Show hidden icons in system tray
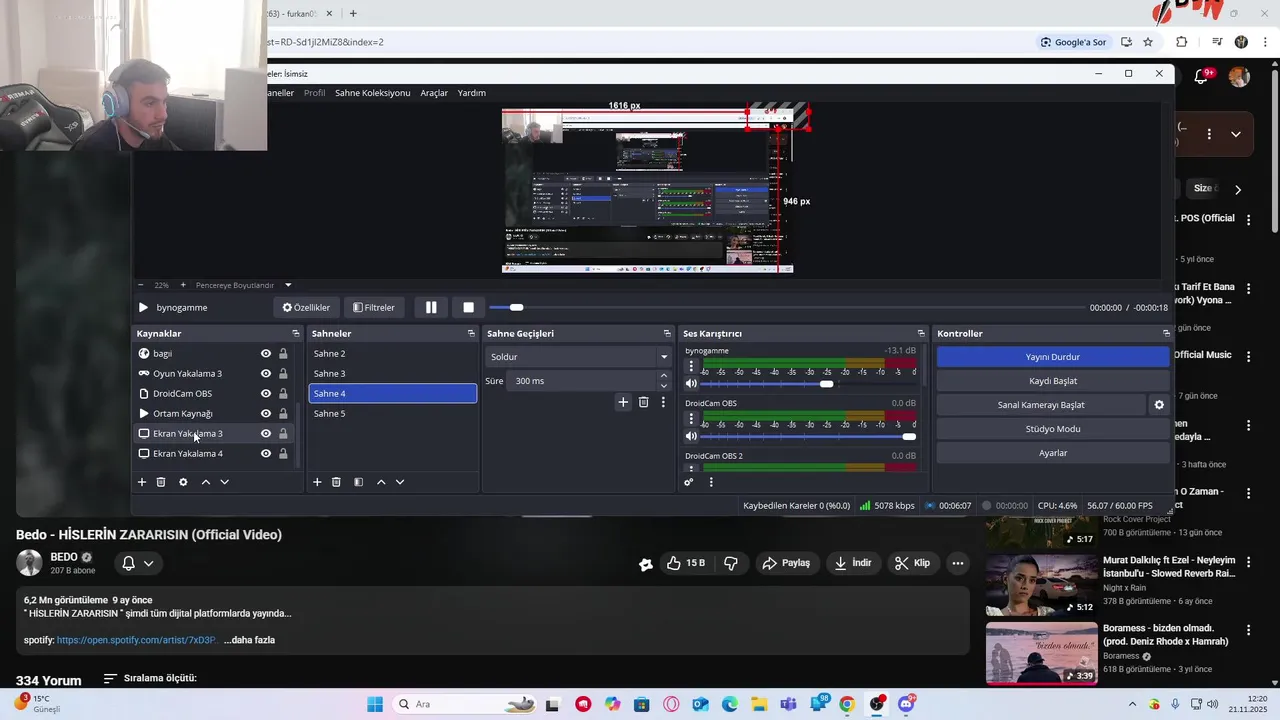 1132,704
